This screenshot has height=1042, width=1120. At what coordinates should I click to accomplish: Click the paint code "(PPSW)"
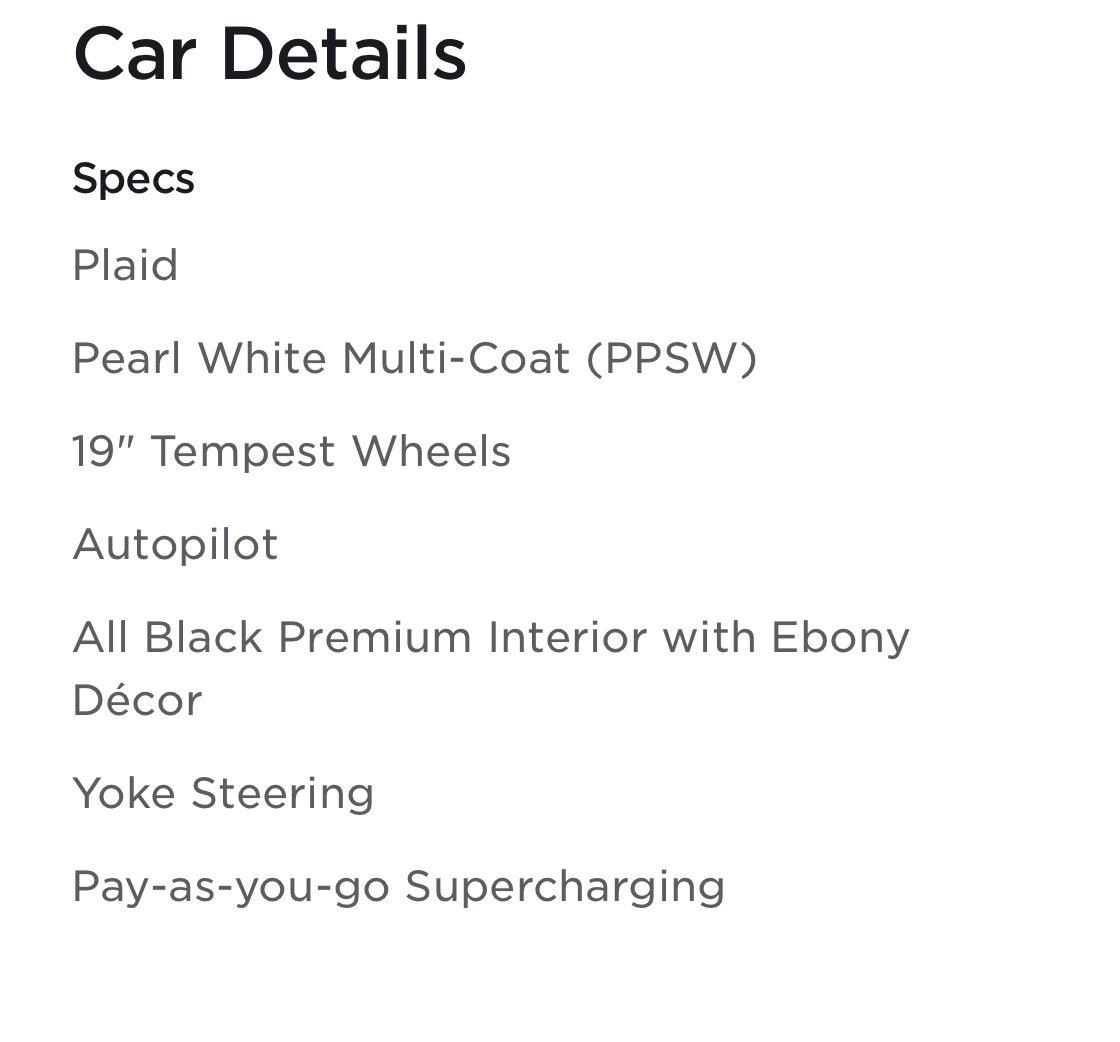tap(671, 359)
